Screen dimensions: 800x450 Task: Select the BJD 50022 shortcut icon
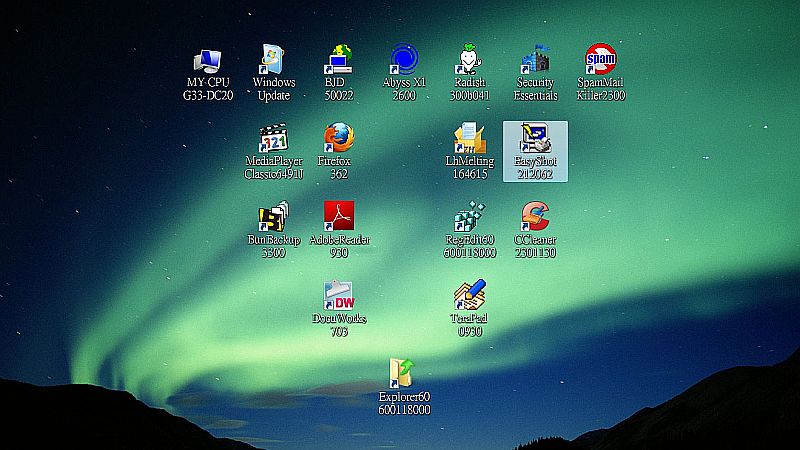point(339,61)
